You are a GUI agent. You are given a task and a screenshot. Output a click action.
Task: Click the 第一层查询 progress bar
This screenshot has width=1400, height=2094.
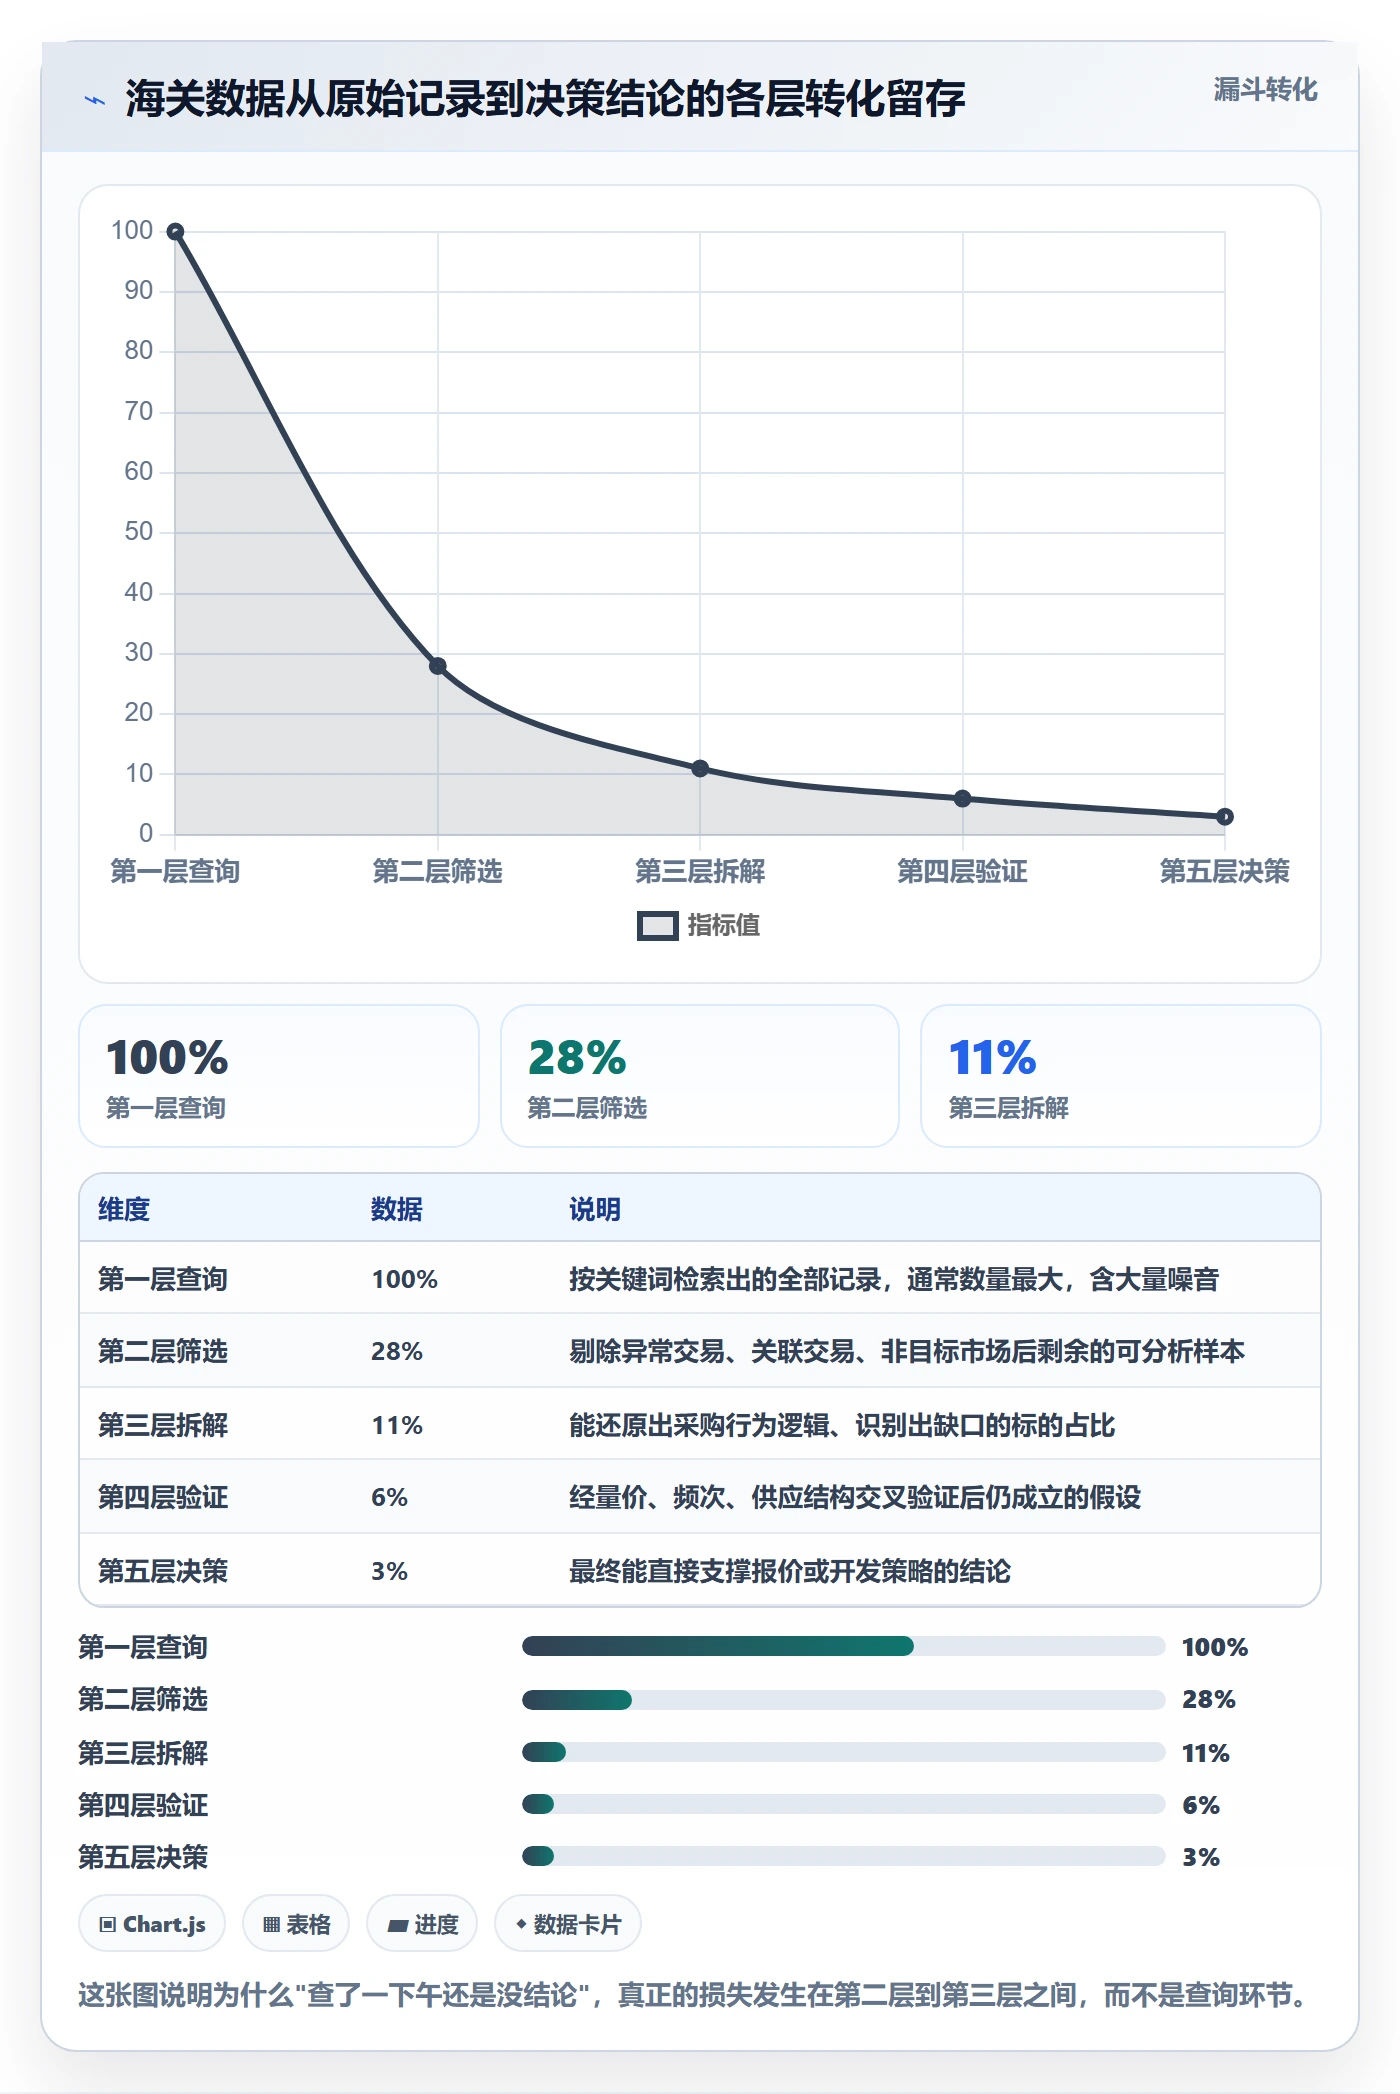844,1646
